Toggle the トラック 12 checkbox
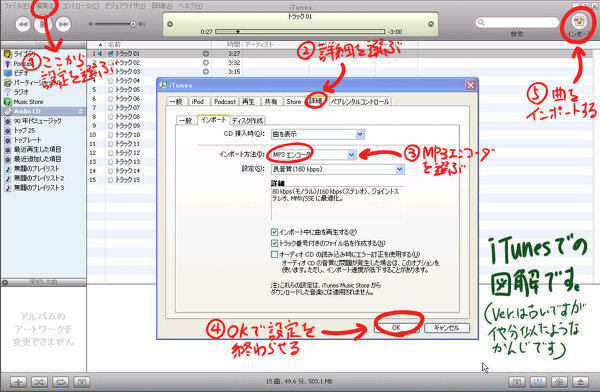 point(110,153)
